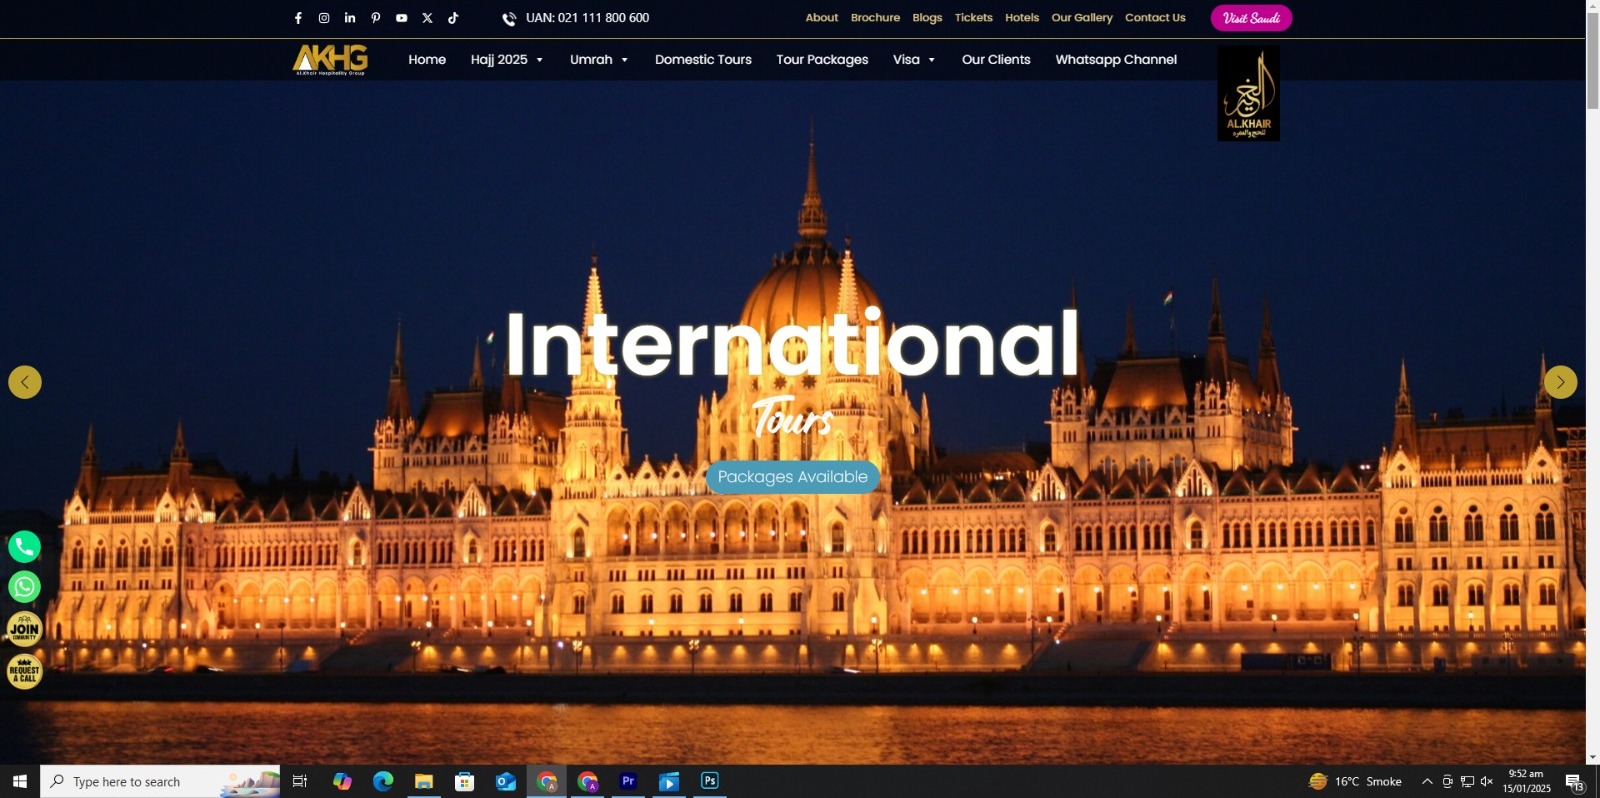The height and width of the screenshot is (798, 1600).
Task: Open the Contact Us link
Action: [1155, 18]
